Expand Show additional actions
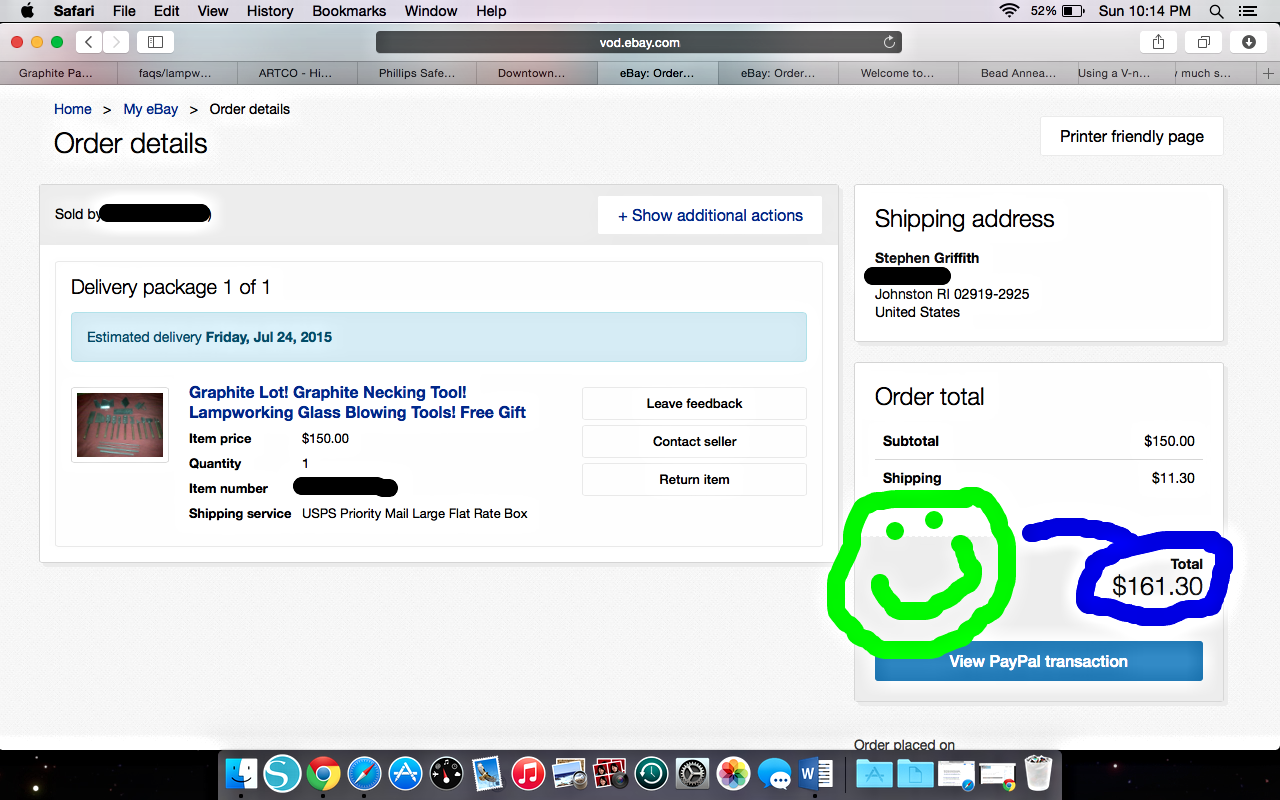The width and height of the screenshot is (1280, 800). pyautogui.click(x=710, y=215)
